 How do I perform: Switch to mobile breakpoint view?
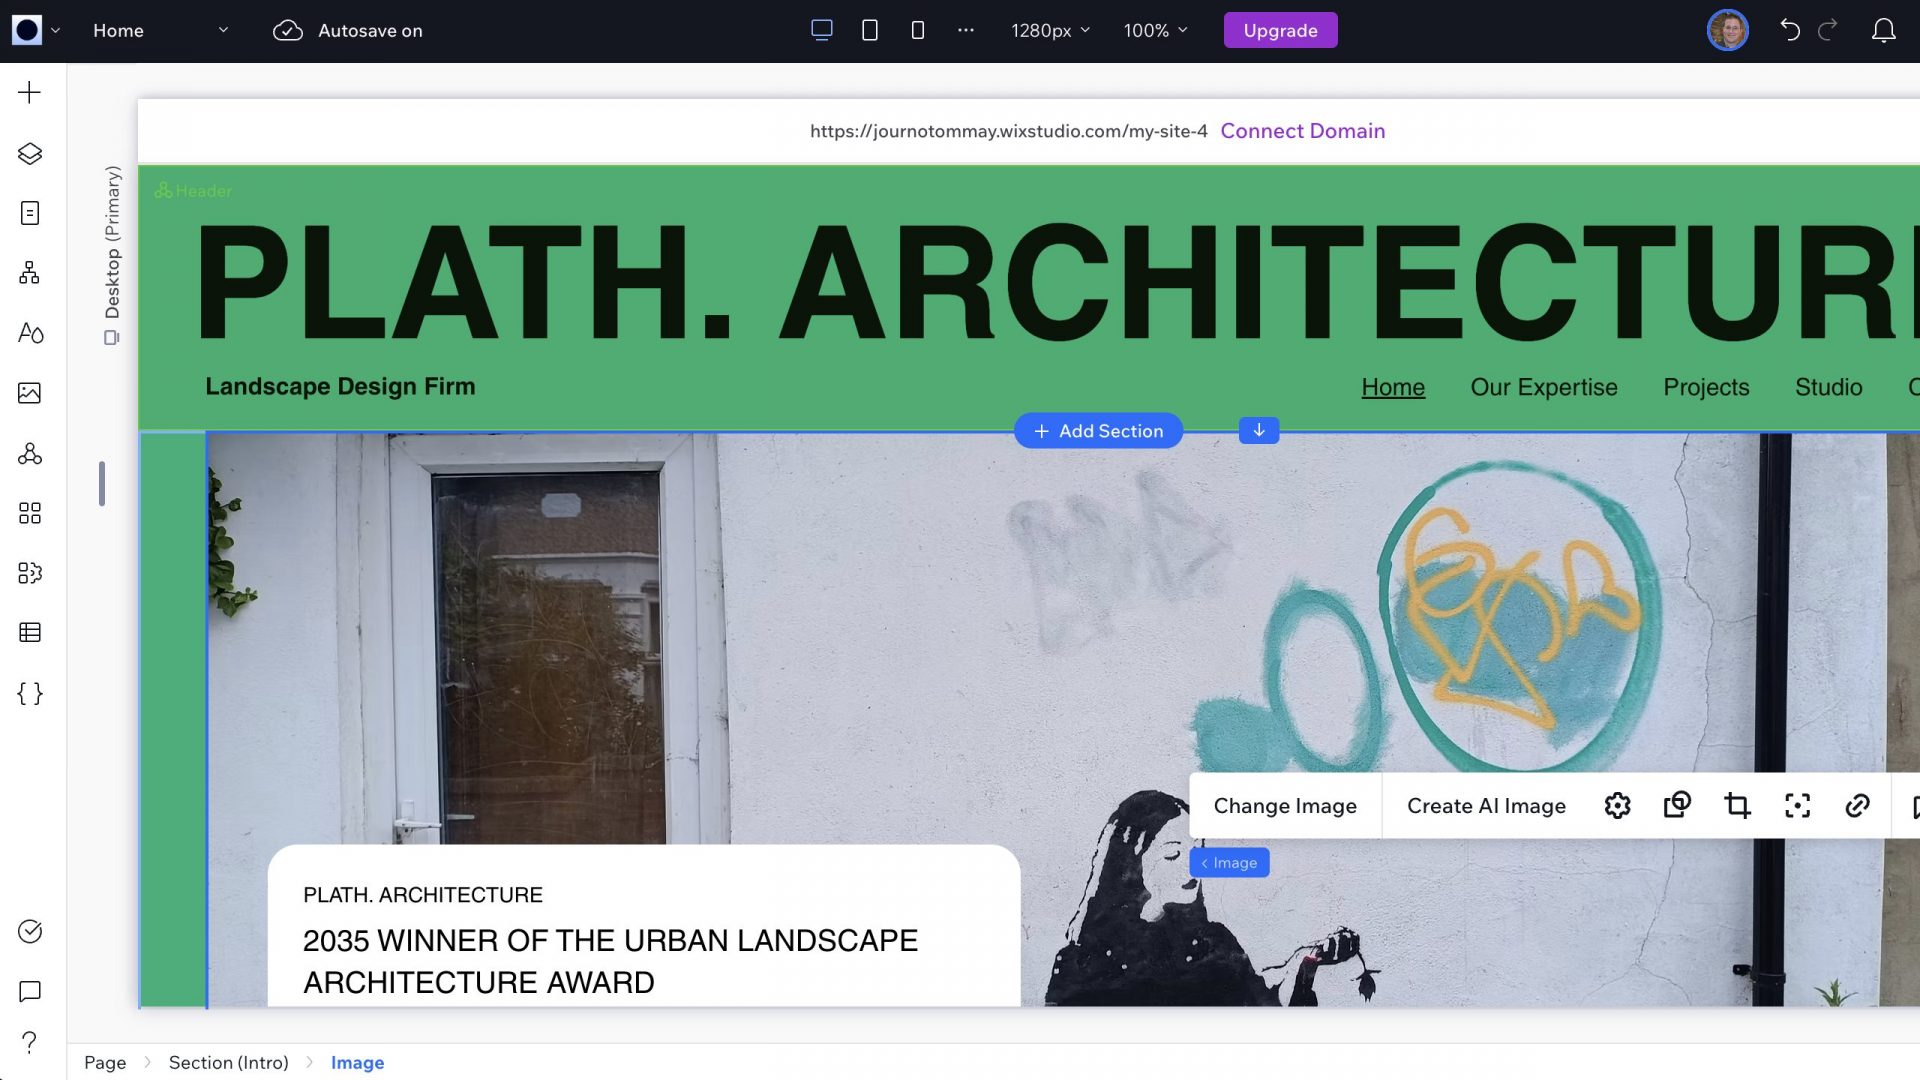[917, 31]
